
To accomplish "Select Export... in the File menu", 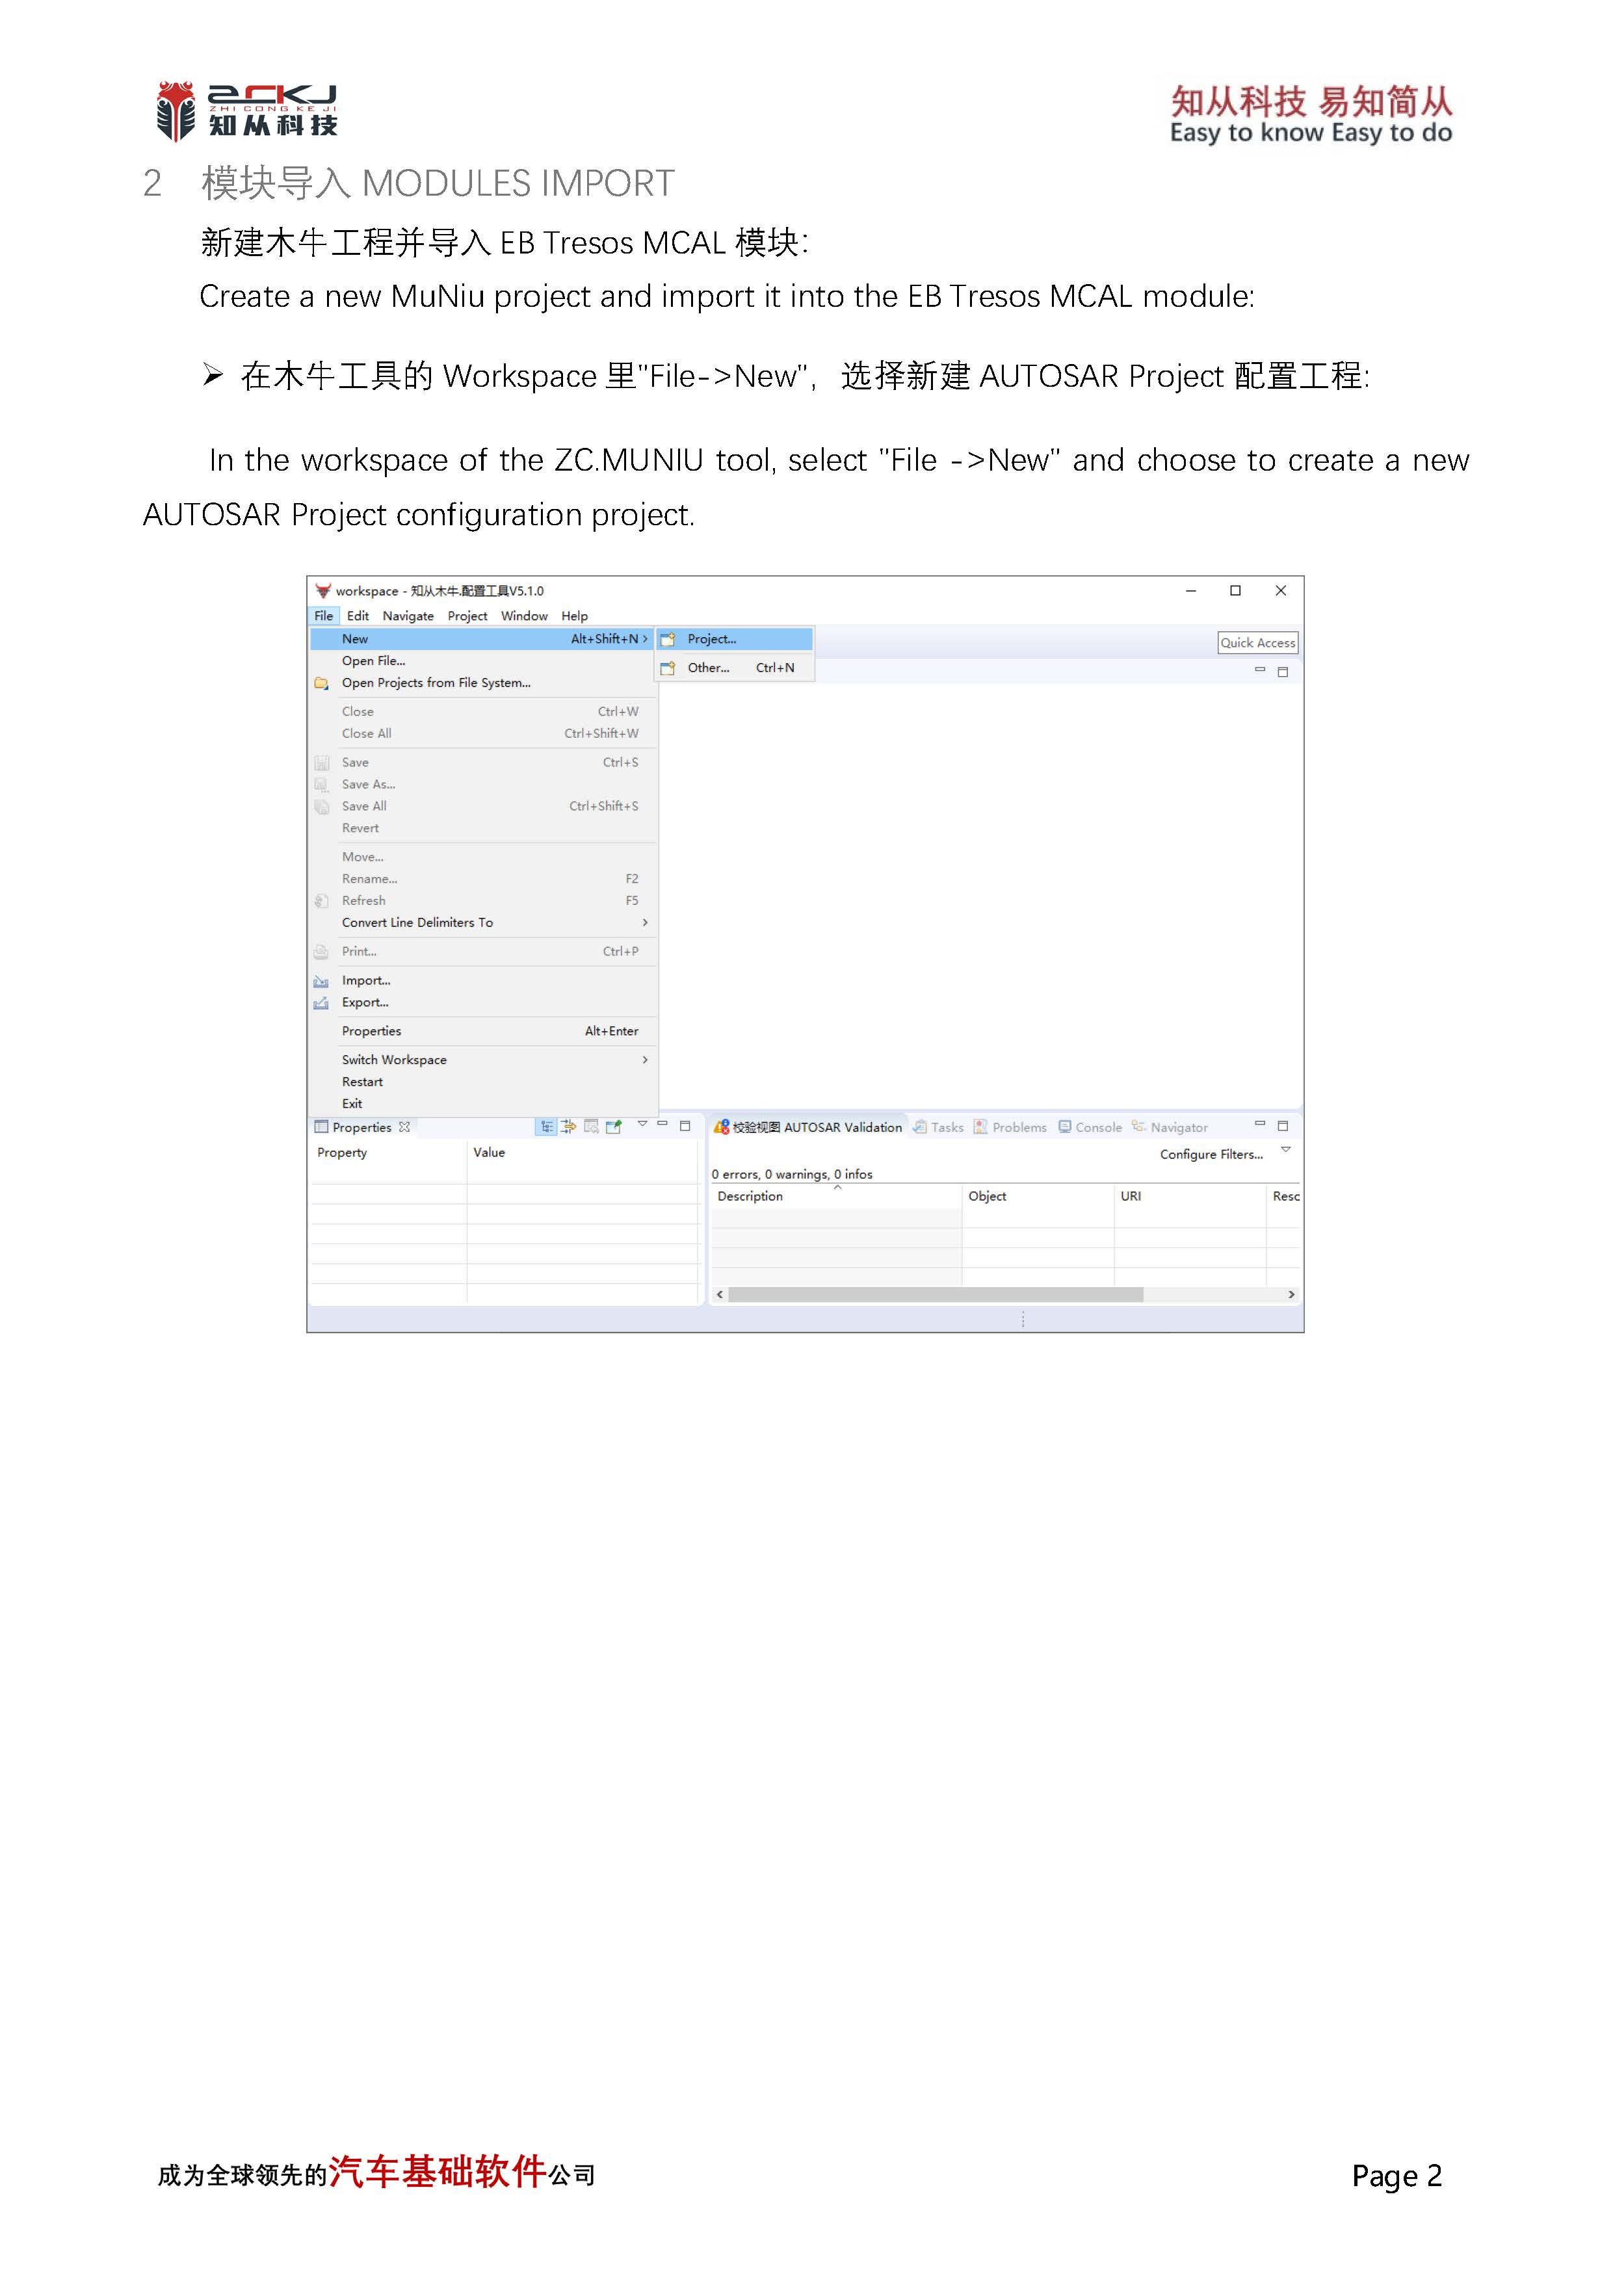I will [482, 1003].
